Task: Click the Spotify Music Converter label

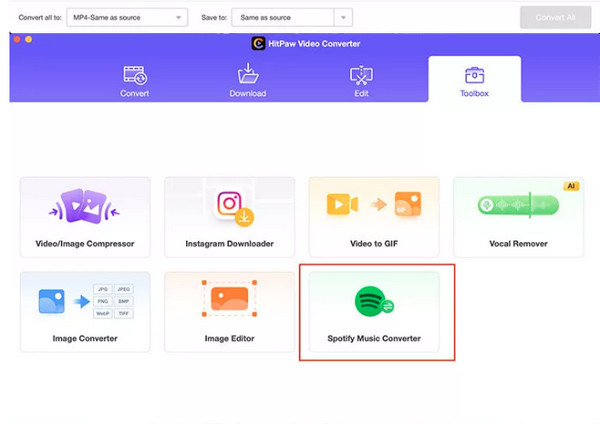Action: 374,339
